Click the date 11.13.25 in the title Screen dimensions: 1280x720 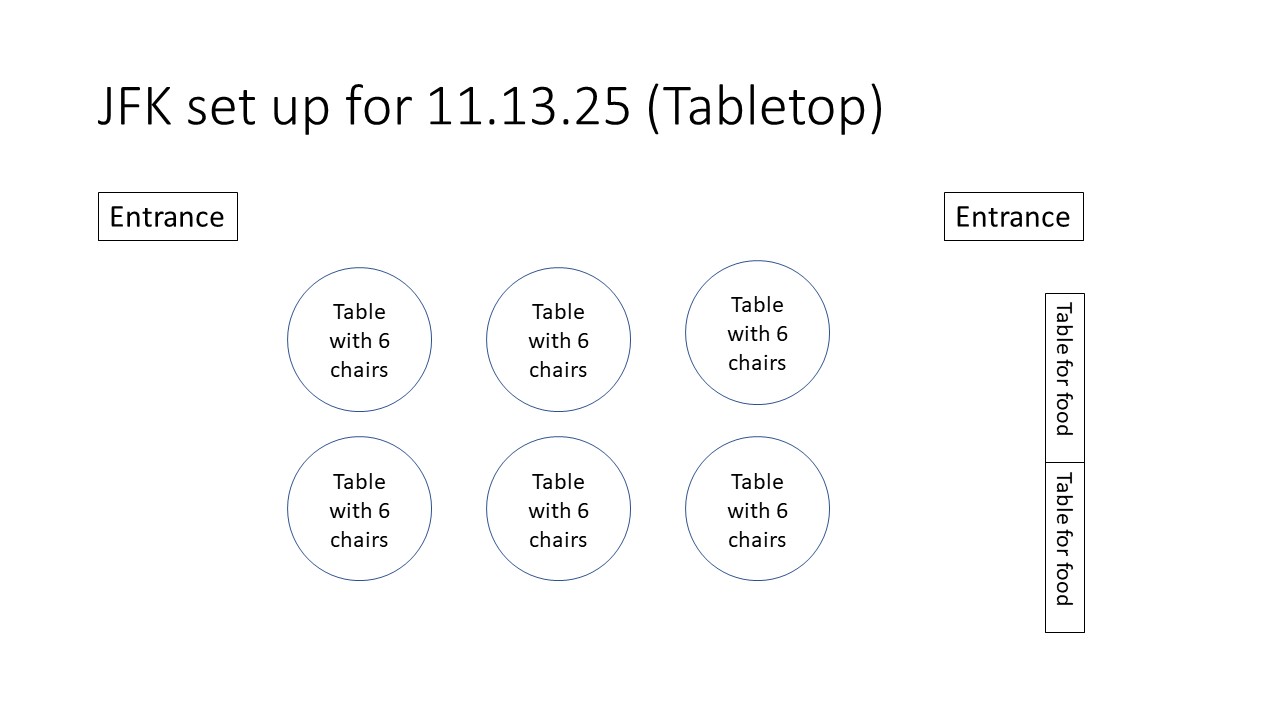coord(529,108)
